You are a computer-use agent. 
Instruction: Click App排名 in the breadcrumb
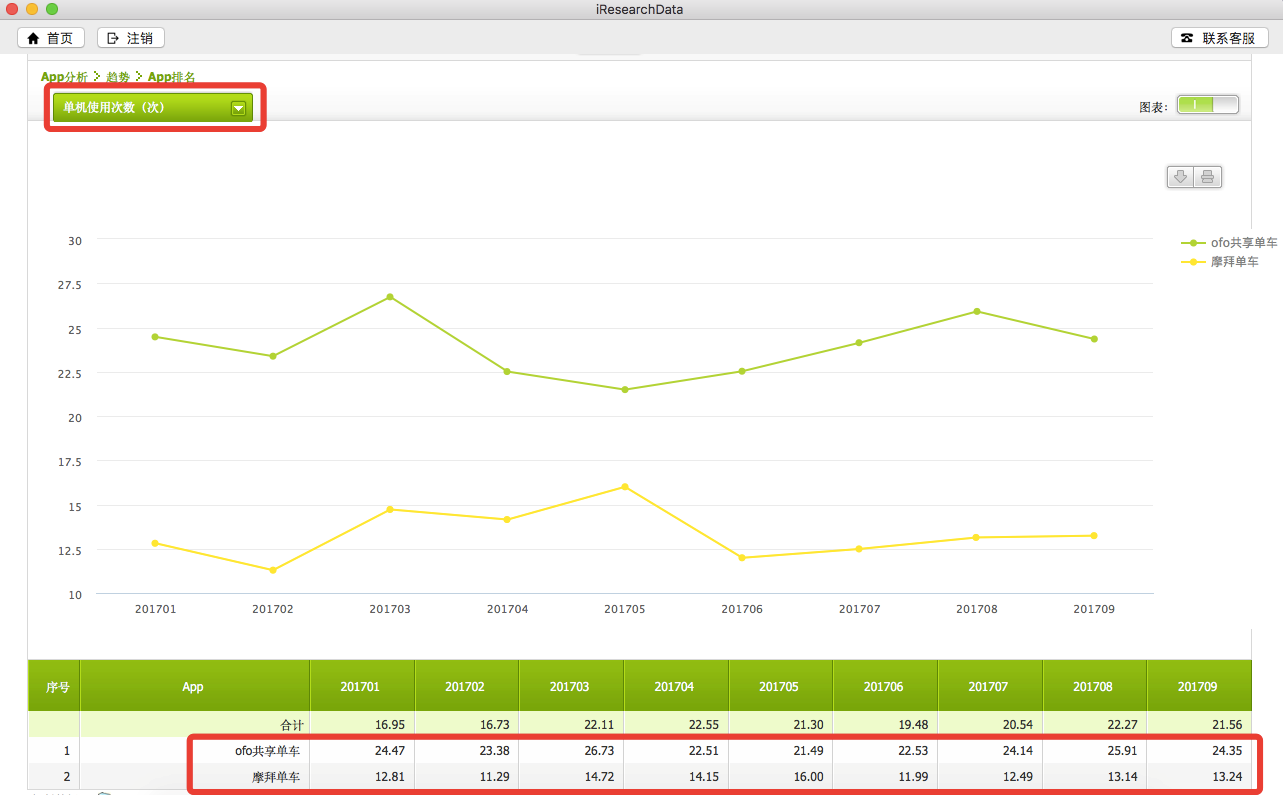pyautogui.click(x=171, y=77)
